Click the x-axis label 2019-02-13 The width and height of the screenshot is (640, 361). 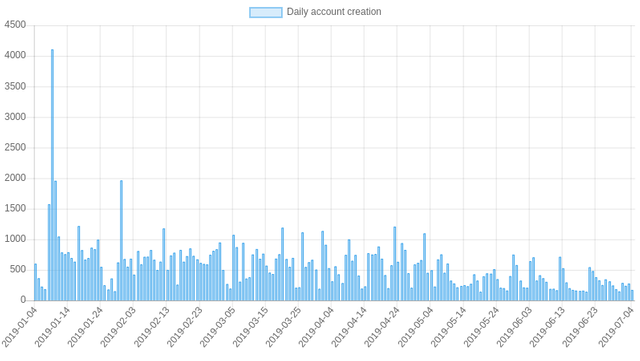pyautogui.click(x=152, y=327)
